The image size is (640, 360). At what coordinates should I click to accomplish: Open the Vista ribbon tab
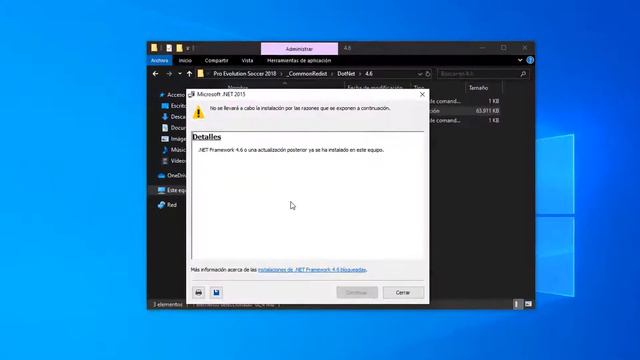tap(247, 60)
